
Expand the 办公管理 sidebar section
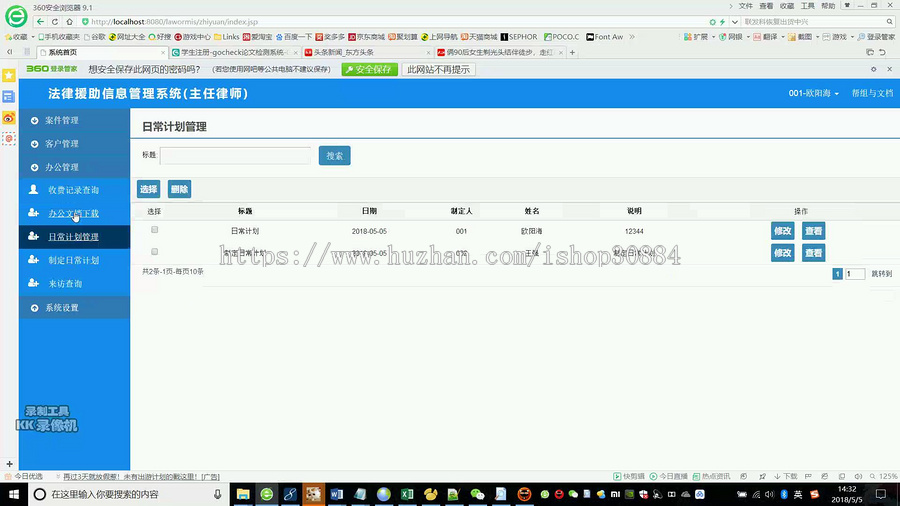75,168
